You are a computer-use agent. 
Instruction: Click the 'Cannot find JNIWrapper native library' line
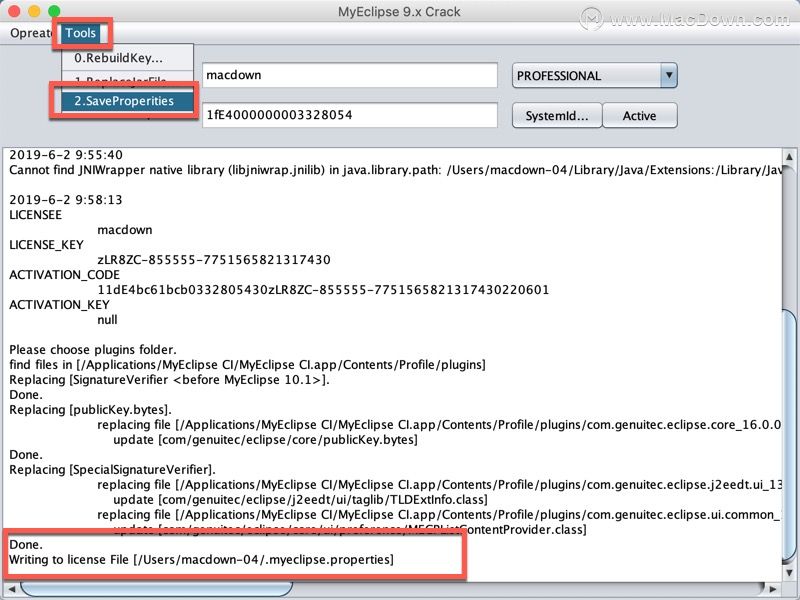coord(395,170)
